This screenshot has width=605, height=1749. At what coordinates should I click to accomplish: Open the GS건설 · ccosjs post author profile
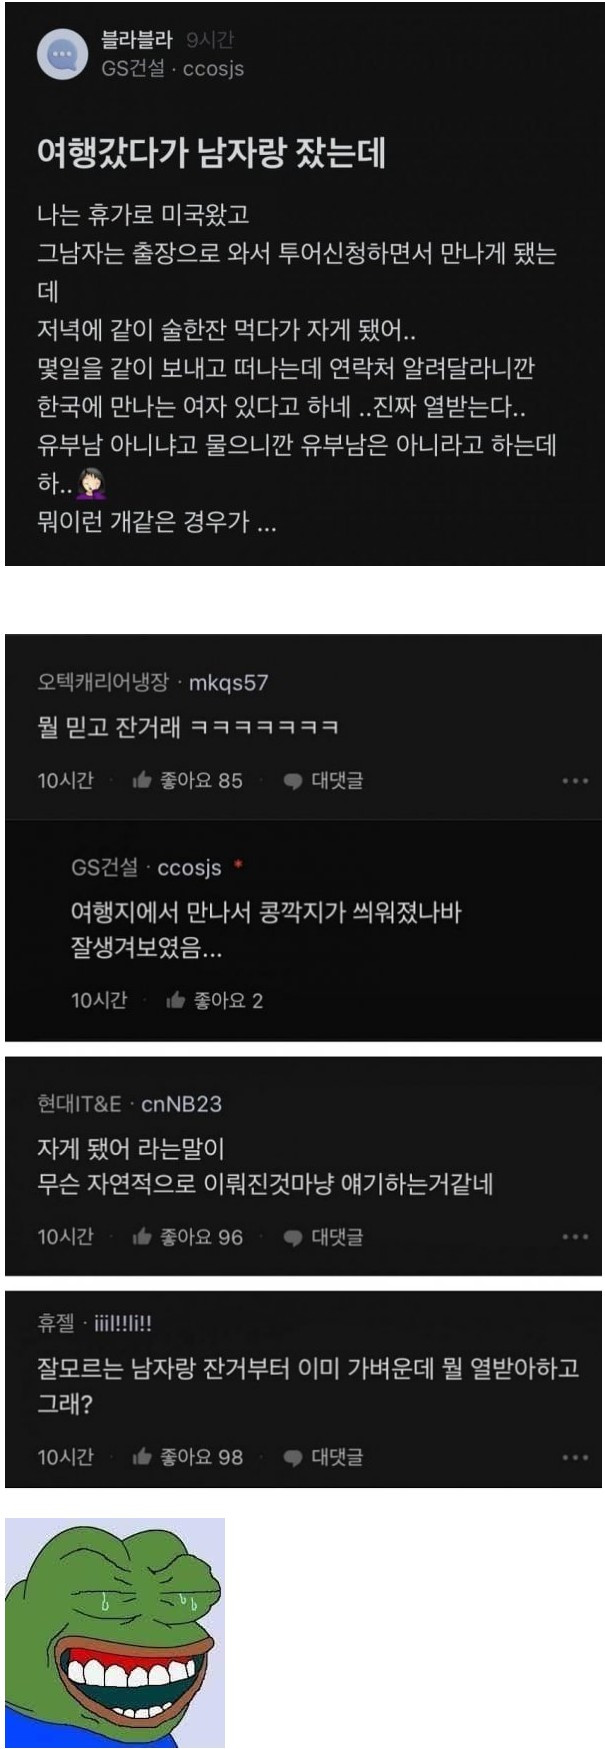(173, 69)
